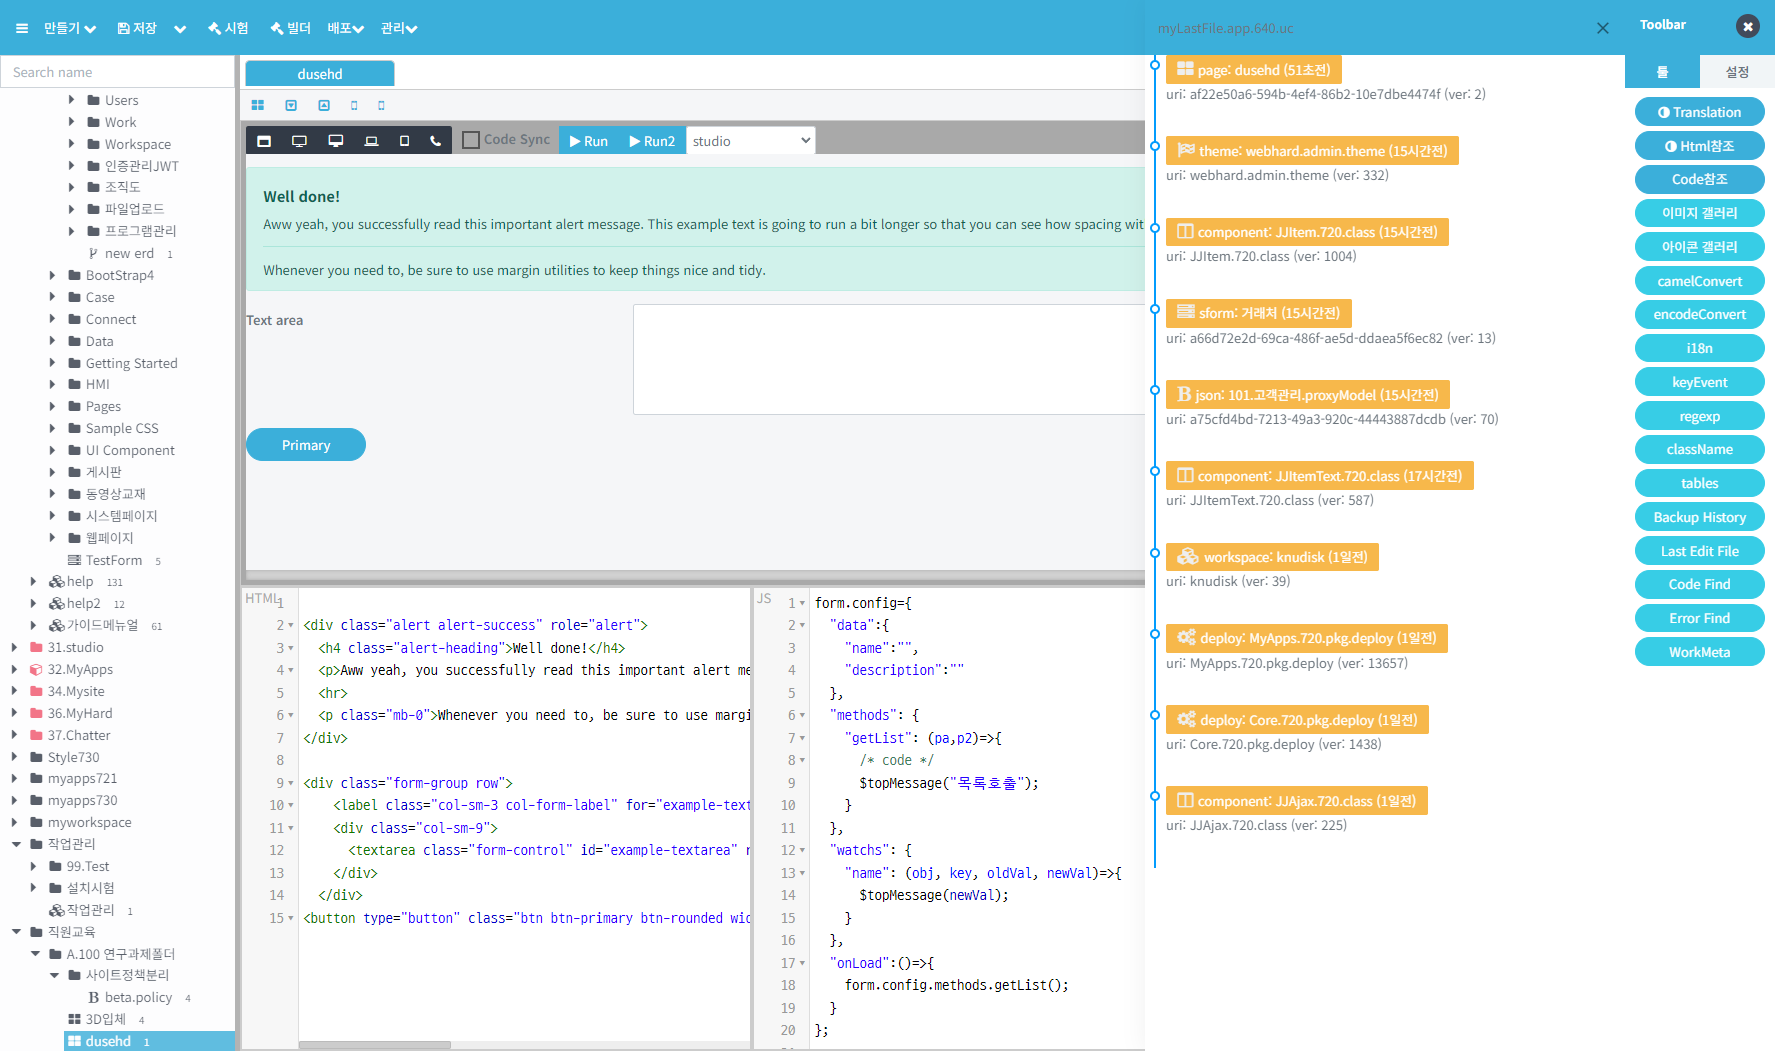
Task: Open the dropdown arrow next to 저장
Action: click(x=180, y=29)
